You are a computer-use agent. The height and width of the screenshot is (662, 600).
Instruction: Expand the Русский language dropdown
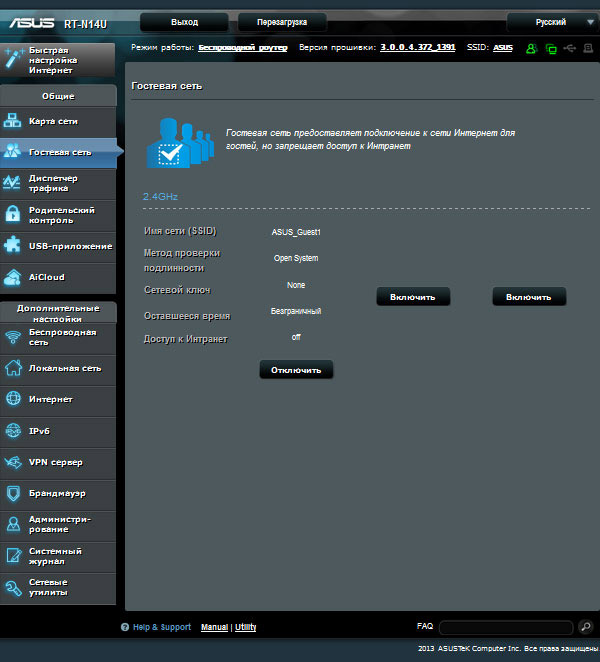point(551,21)
